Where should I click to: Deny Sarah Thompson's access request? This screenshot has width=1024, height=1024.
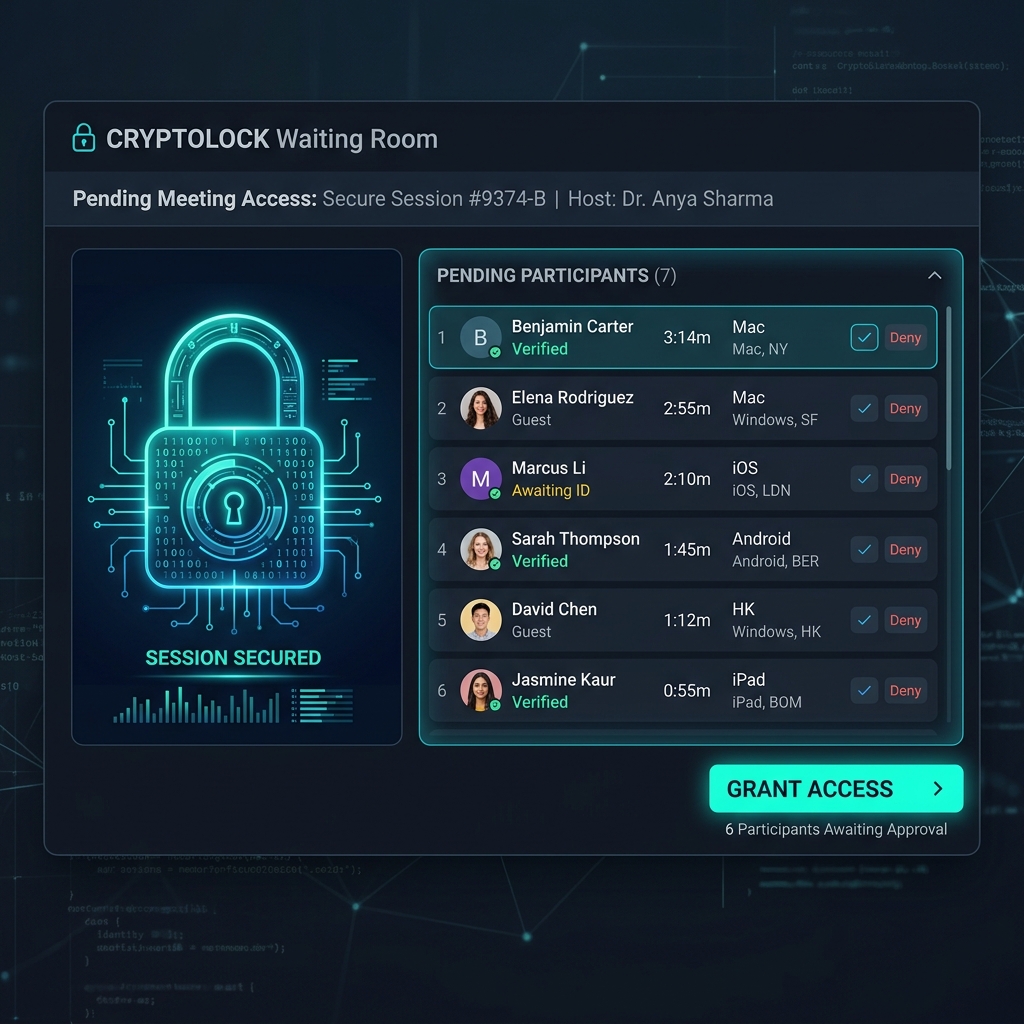905,550
